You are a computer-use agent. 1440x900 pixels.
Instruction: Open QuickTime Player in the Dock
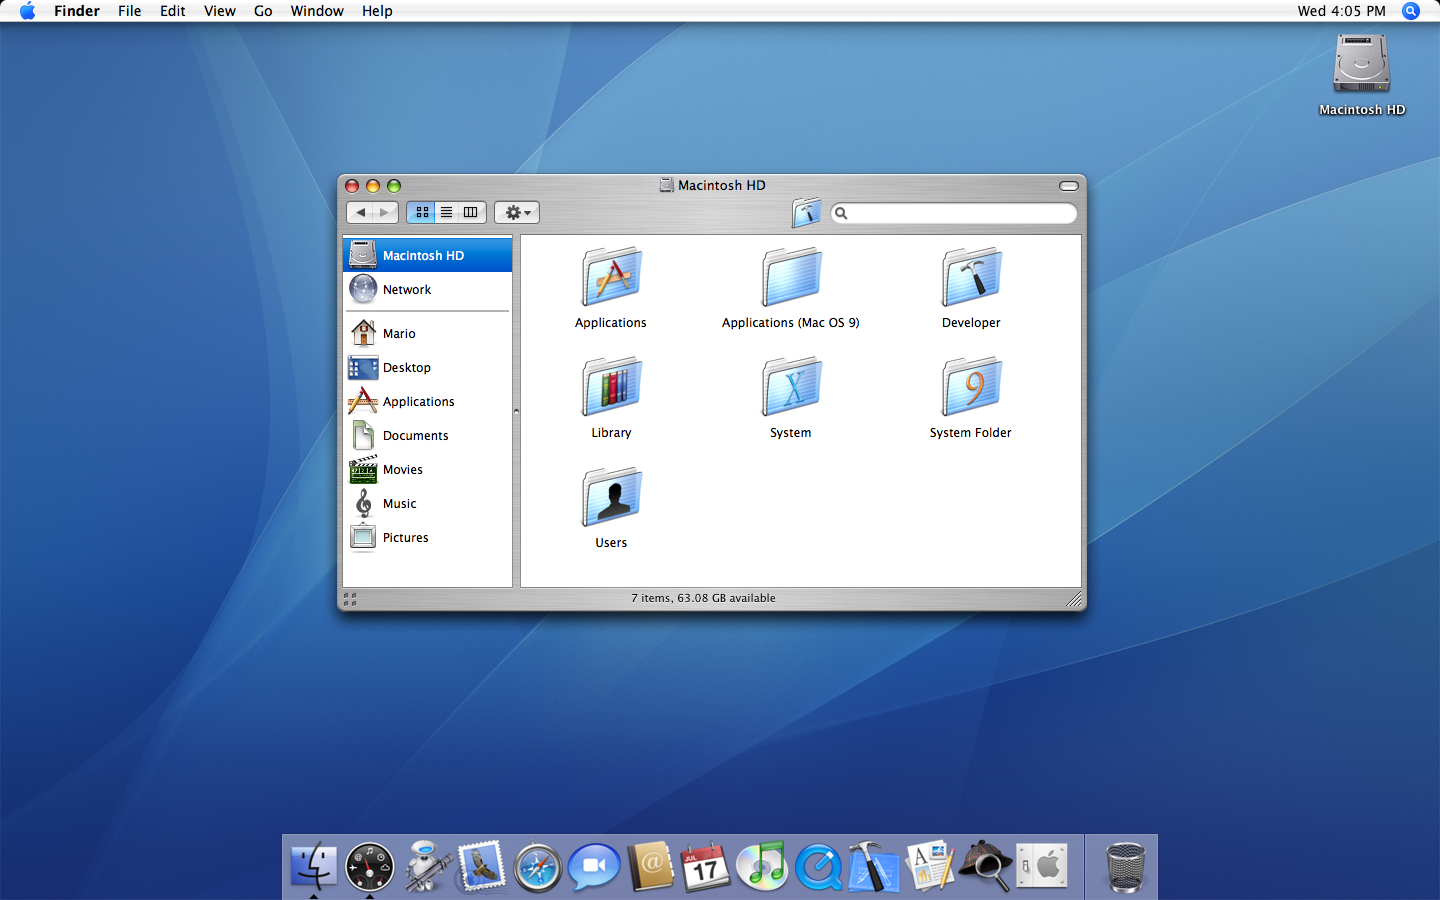pos(818,867)
